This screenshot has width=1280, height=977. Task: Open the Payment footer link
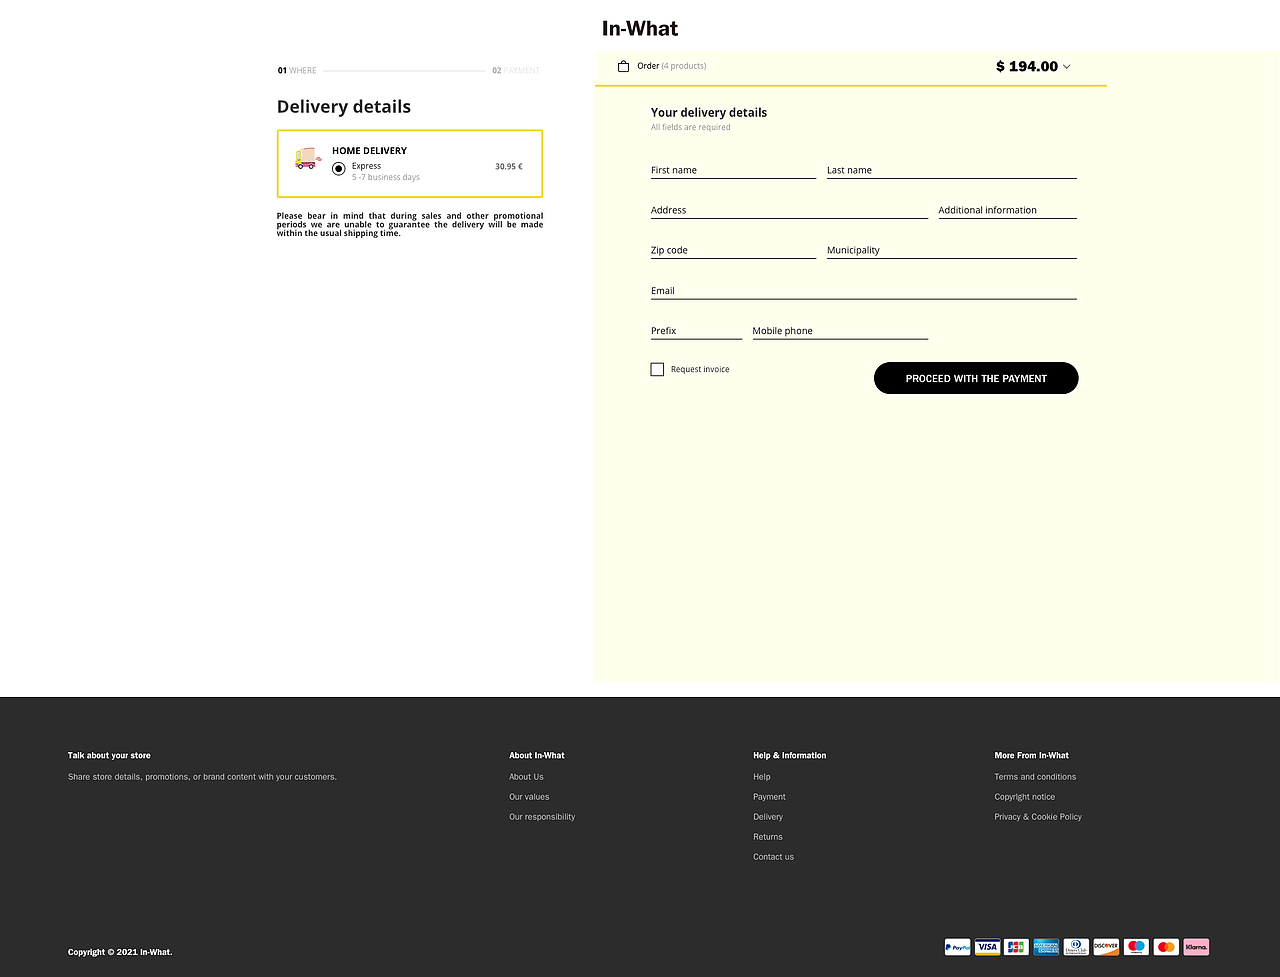[769, 797]
